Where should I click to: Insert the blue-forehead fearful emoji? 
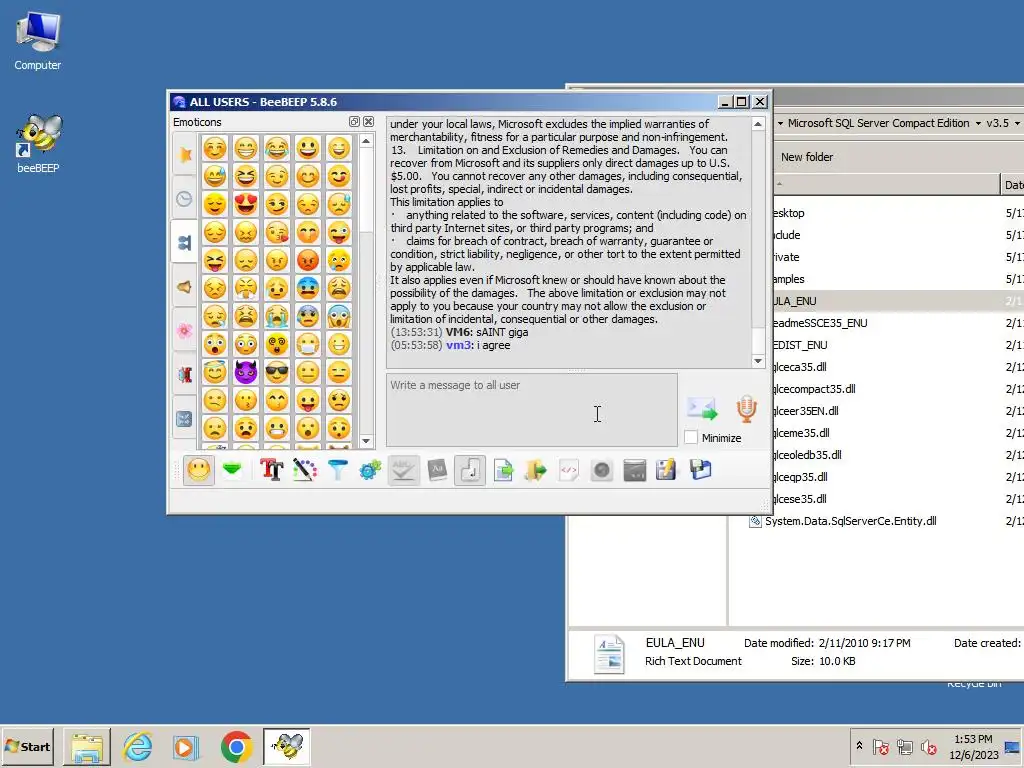(308, 288)
